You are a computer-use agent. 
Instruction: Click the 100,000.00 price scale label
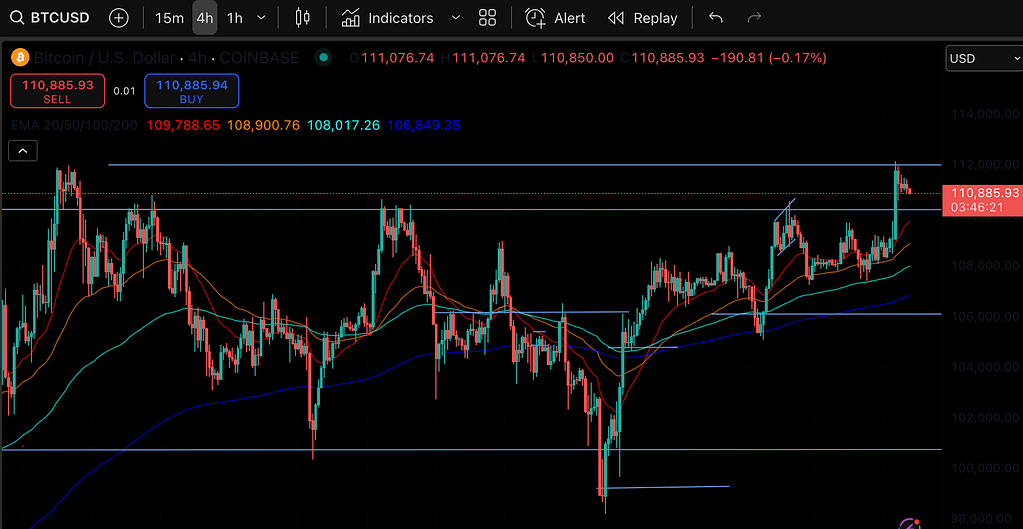(985, 468)
